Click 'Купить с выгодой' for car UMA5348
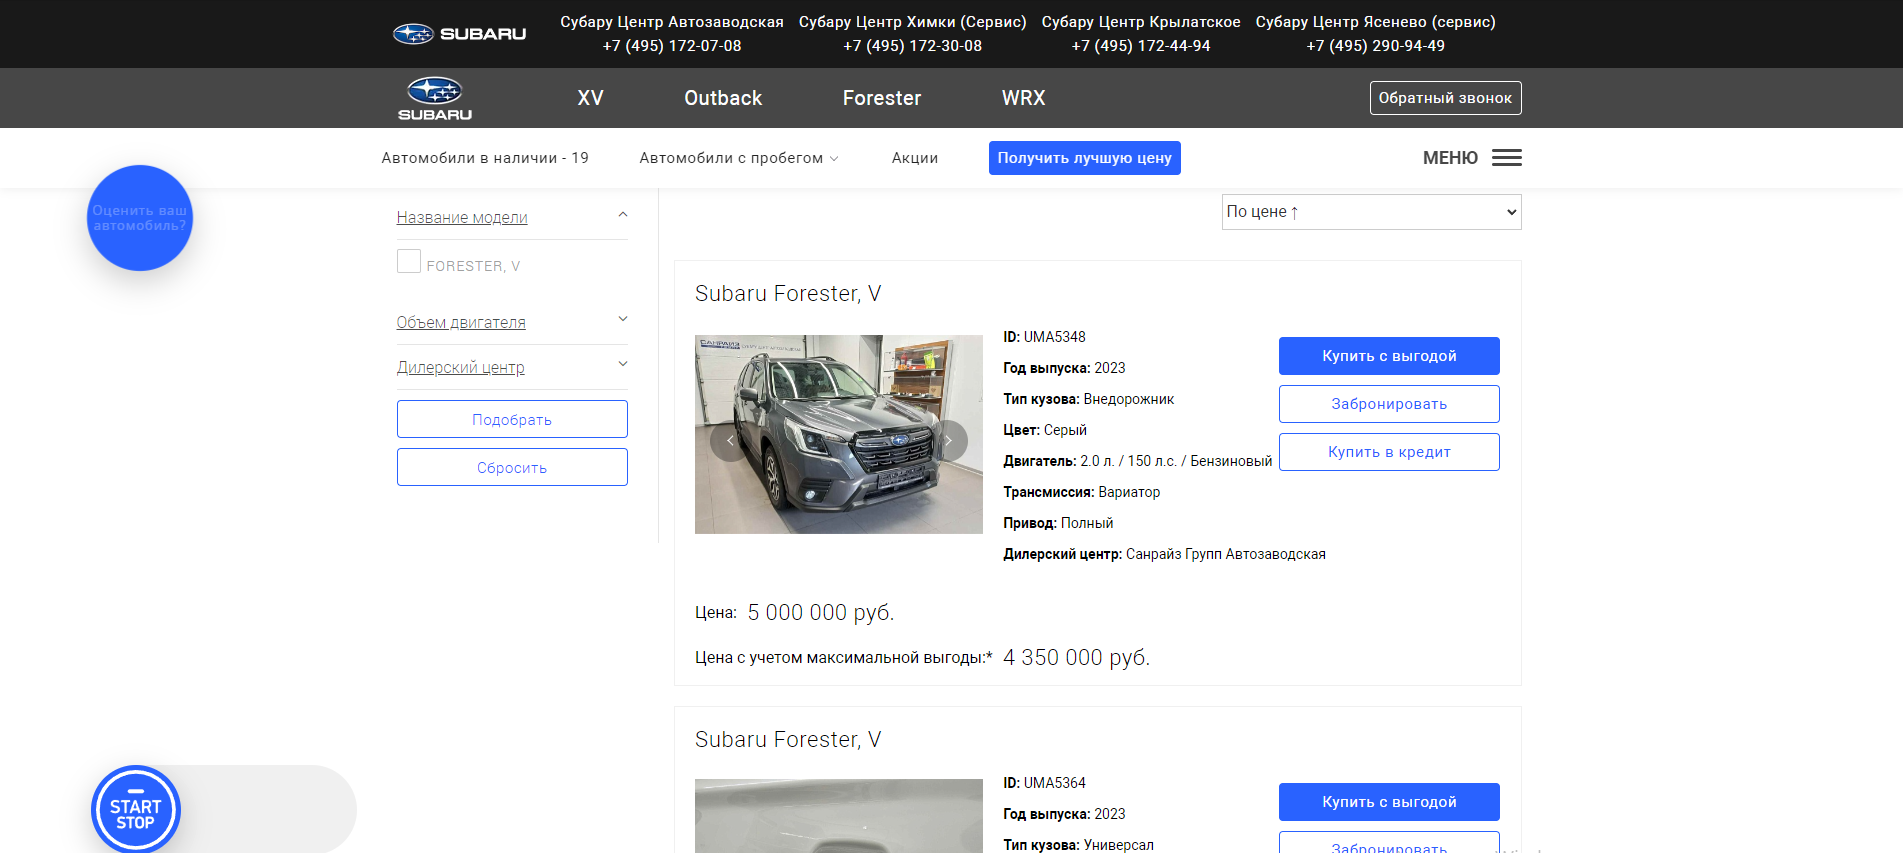The height and width of the screenshot is (853, 1903). [1389, 356]
